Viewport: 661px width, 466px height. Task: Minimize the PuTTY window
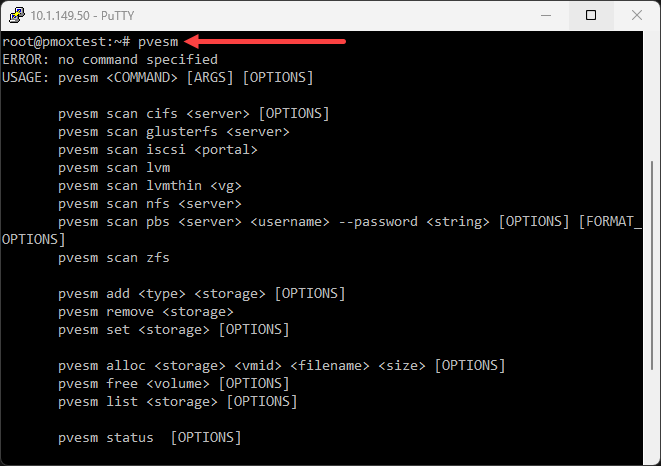tap(546, 15)
